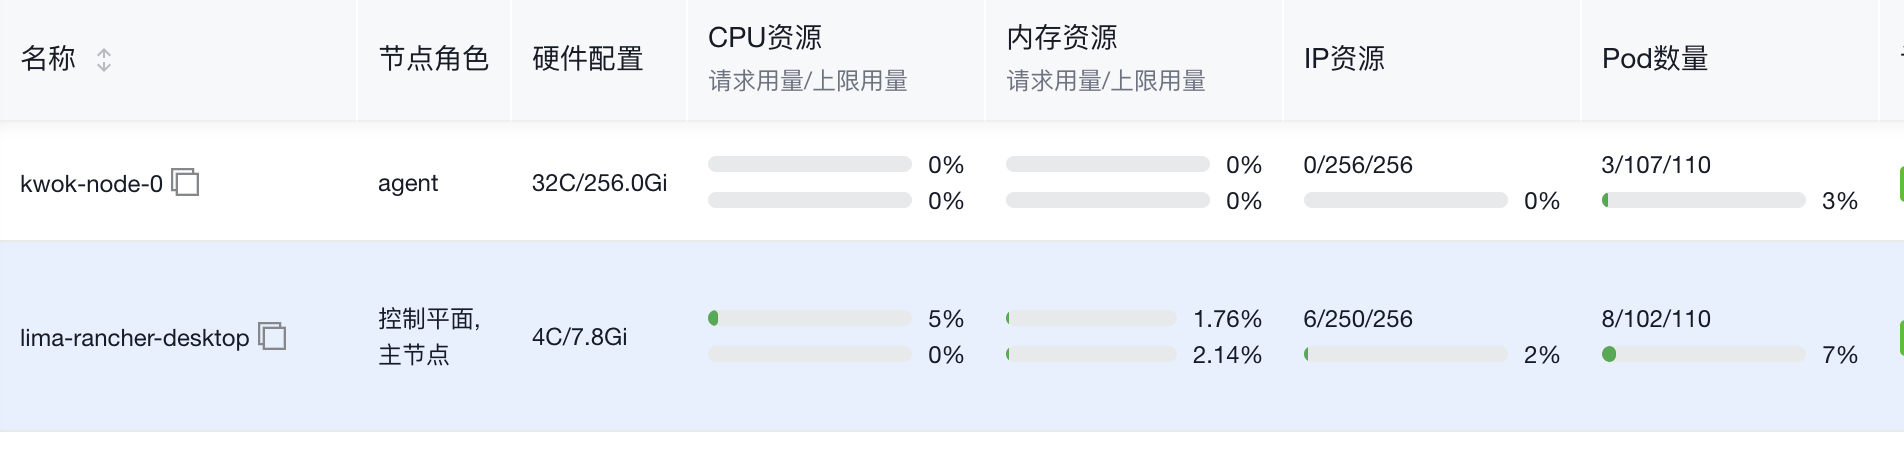The width and height of the screenshot is (1904, 470).
Task: Copy the kwok-node-0 node name
Action: 186,182
